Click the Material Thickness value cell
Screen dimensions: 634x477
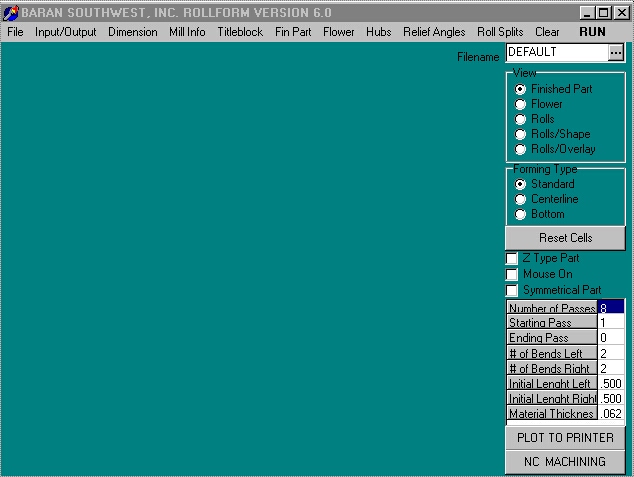(611, 414)
